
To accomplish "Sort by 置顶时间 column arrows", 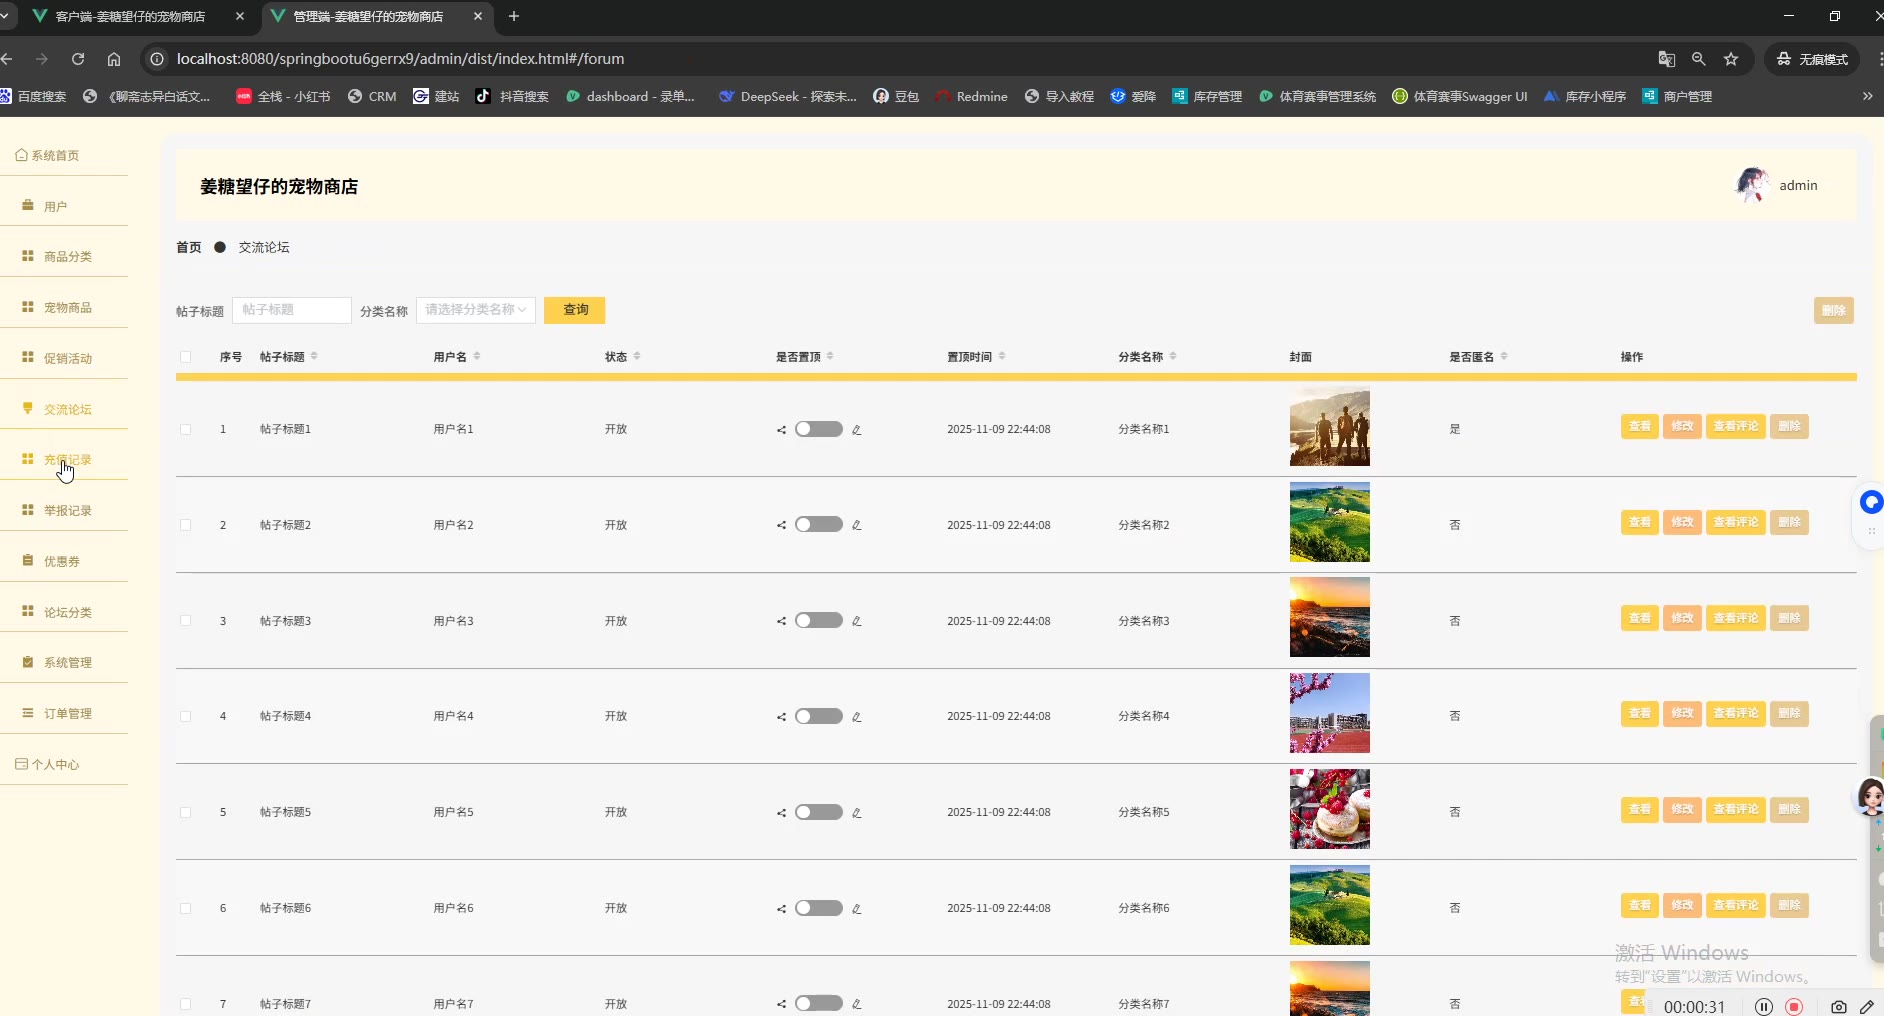I will click(1002, 357).
